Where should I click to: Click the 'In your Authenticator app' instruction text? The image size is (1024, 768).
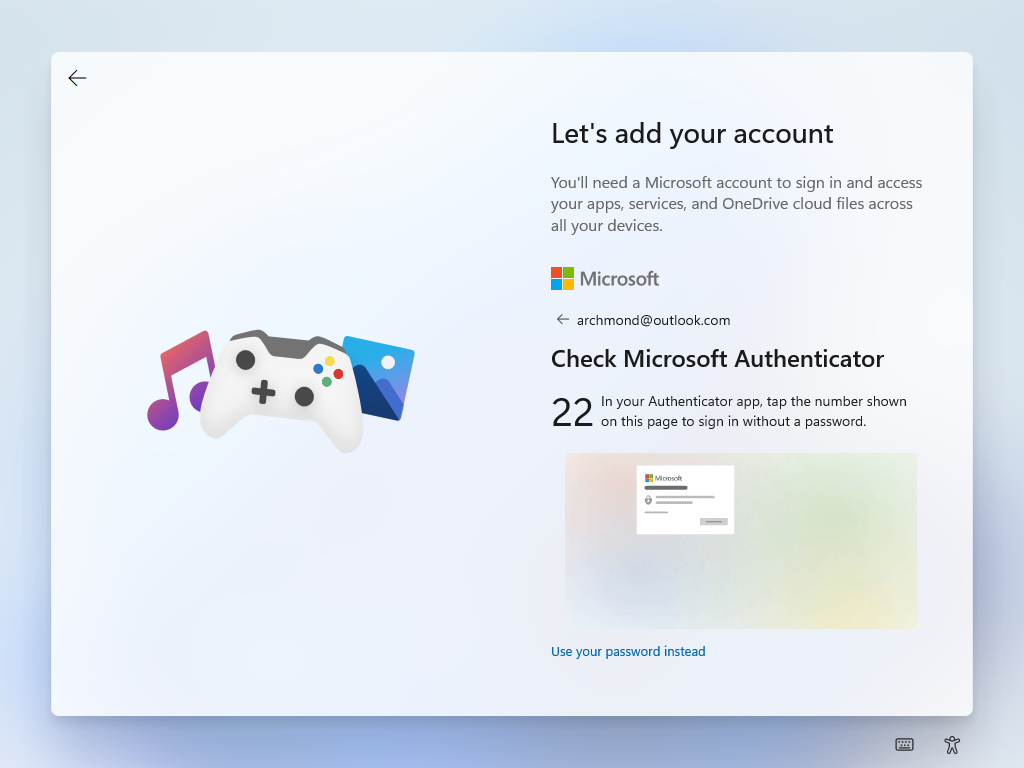click(754, 411)
